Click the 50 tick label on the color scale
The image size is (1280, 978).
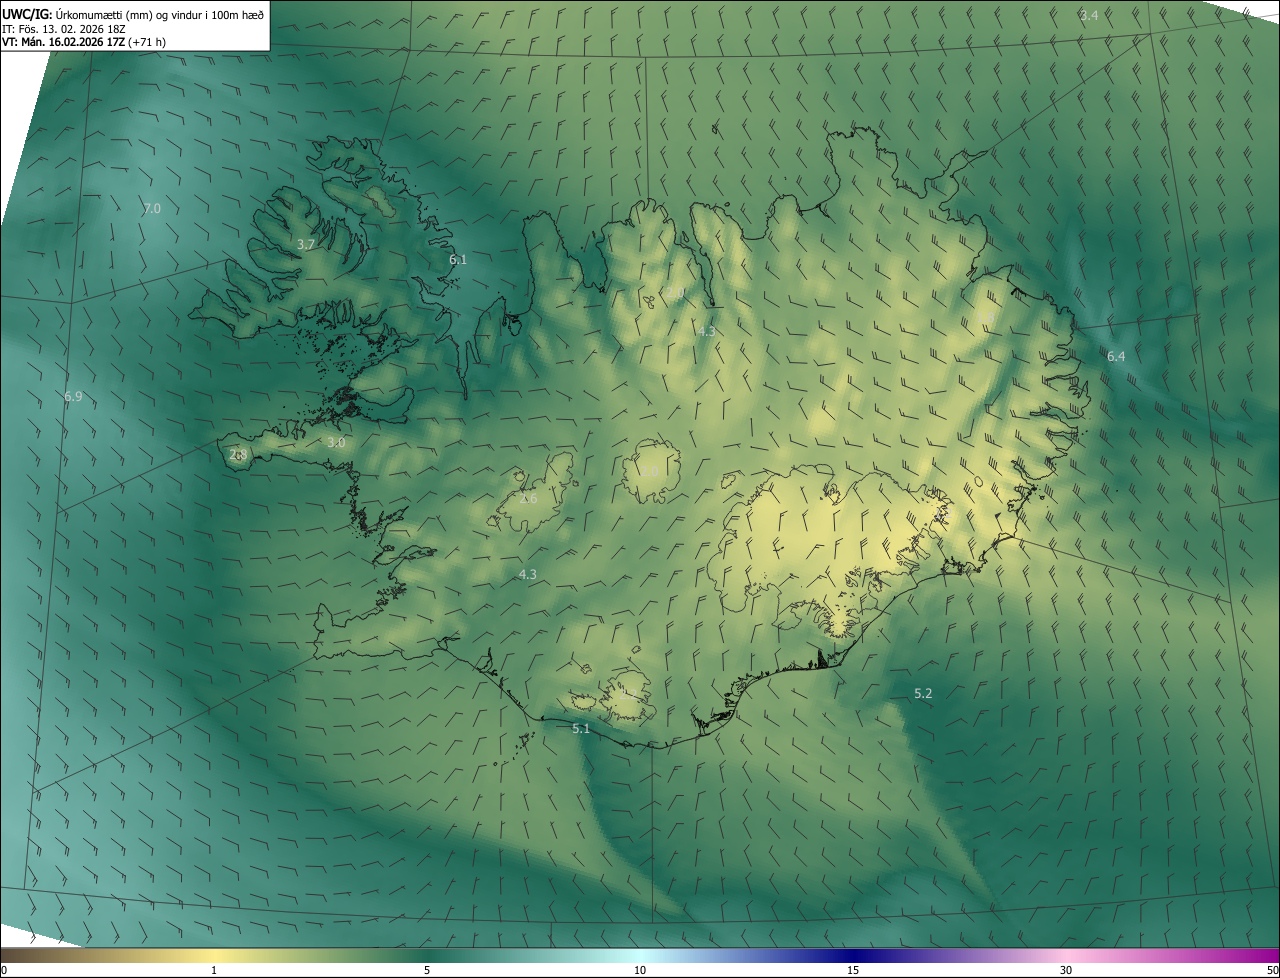(1271, 970)
